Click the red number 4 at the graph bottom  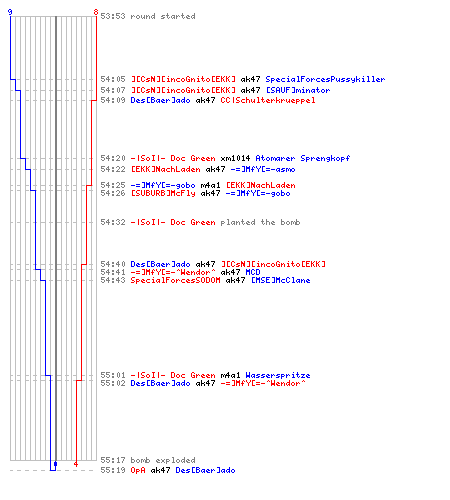click(x=76, y=464)
